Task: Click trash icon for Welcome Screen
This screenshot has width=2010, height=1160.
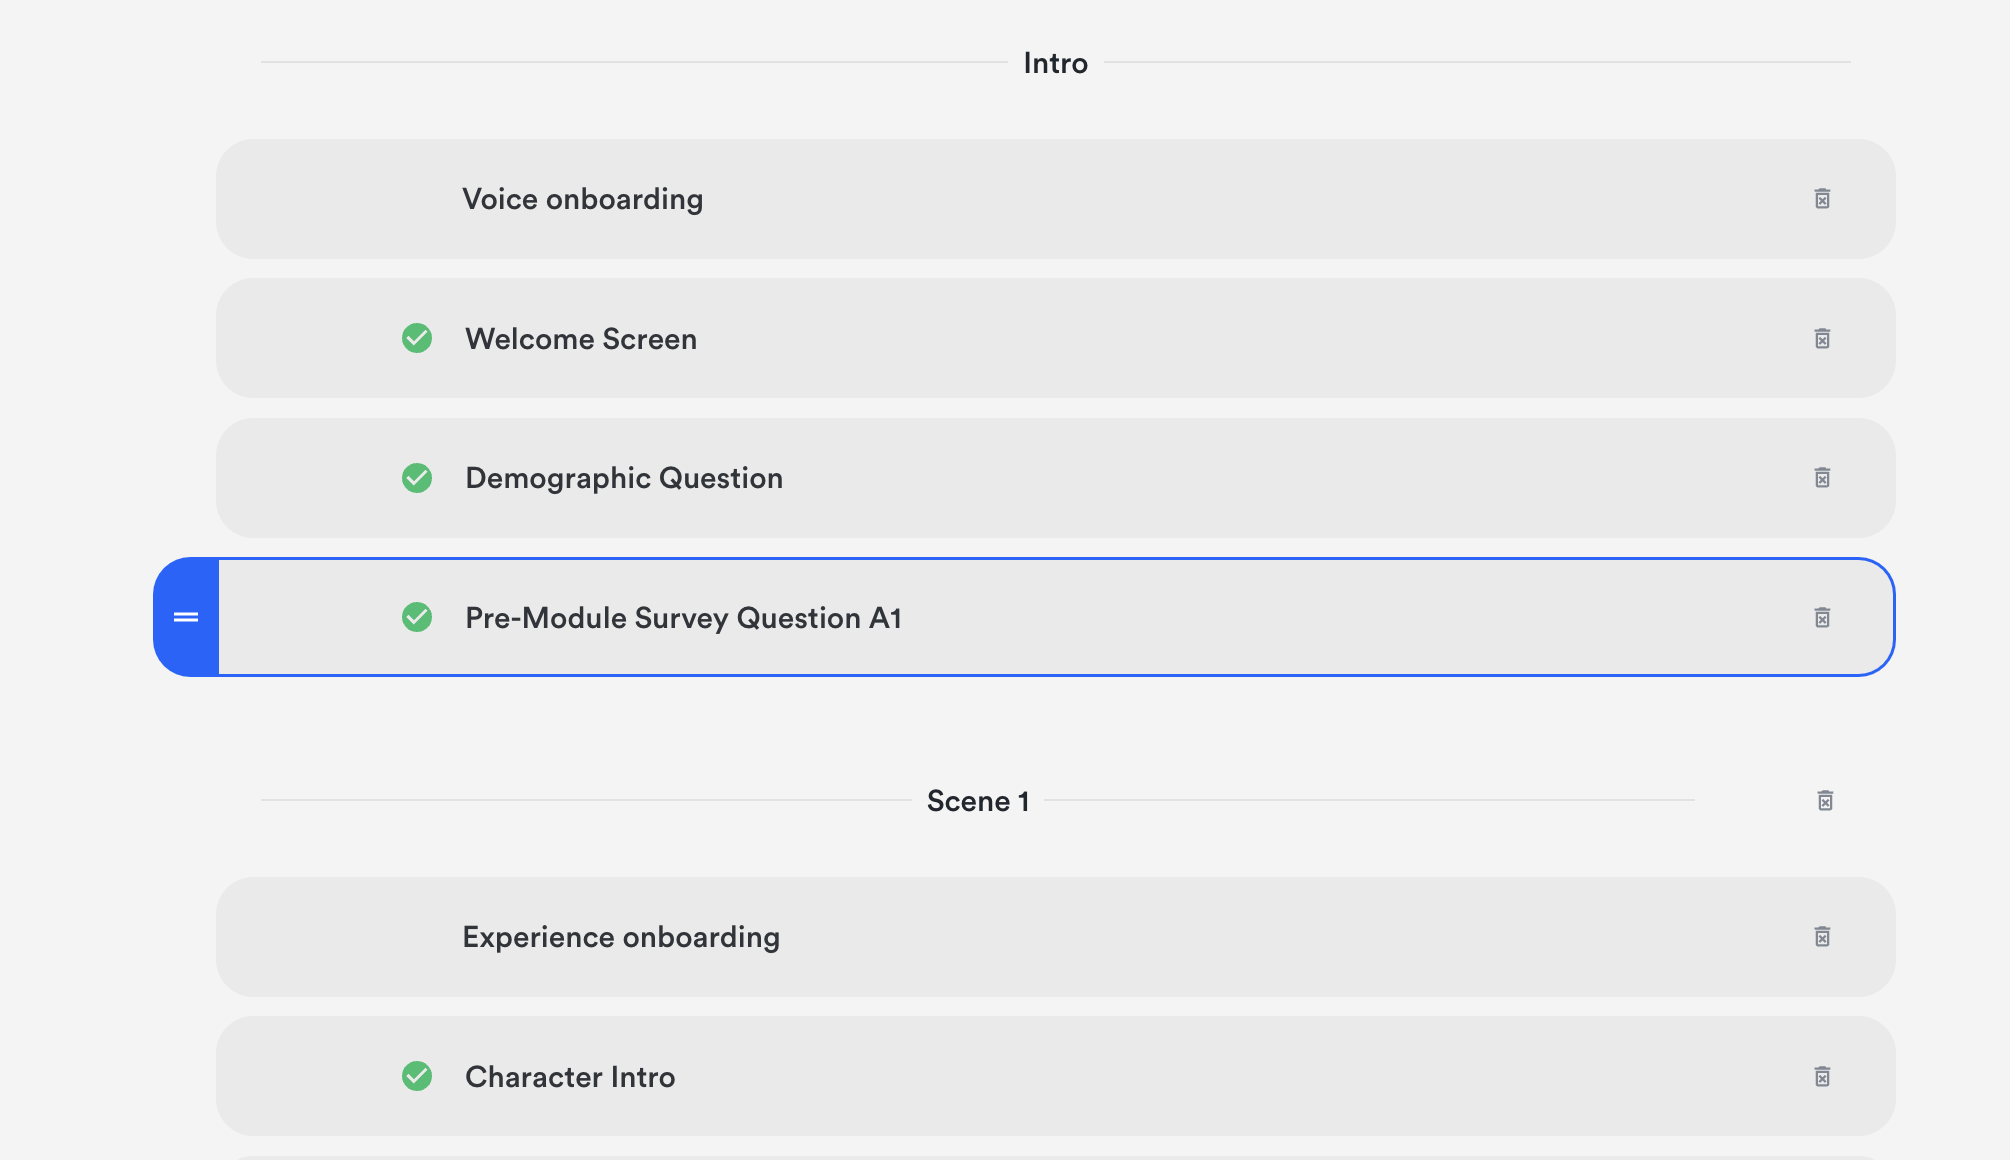Action: point(1822,339)
